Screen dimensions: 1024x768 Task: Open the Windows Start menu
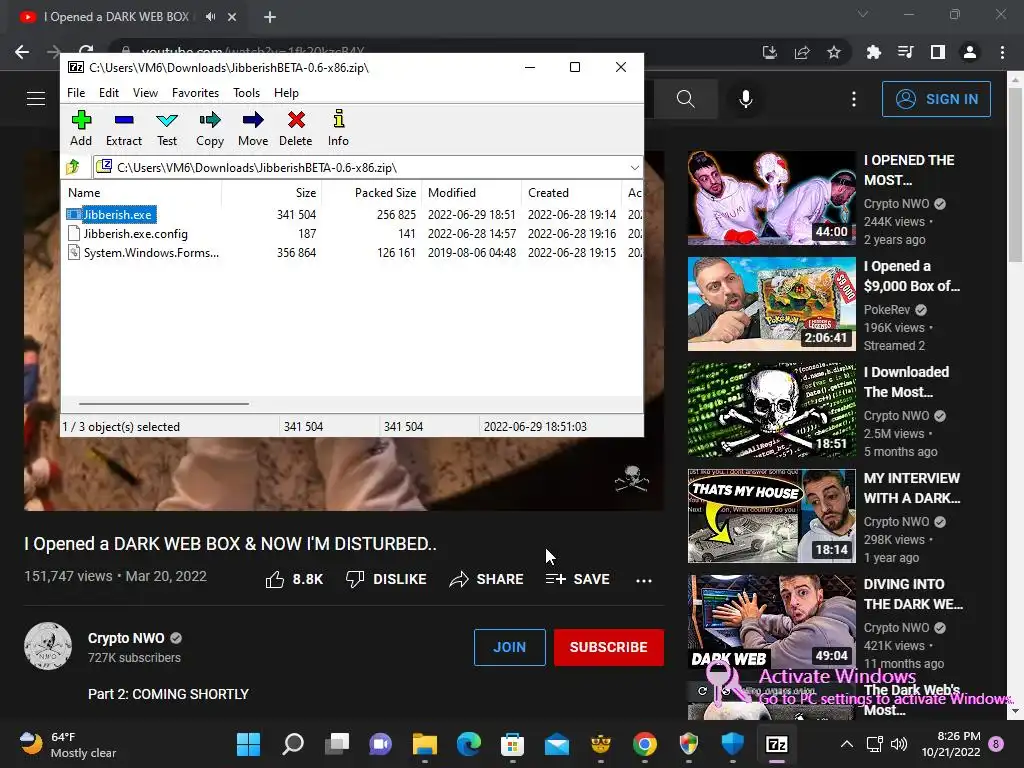click(248, 744)
